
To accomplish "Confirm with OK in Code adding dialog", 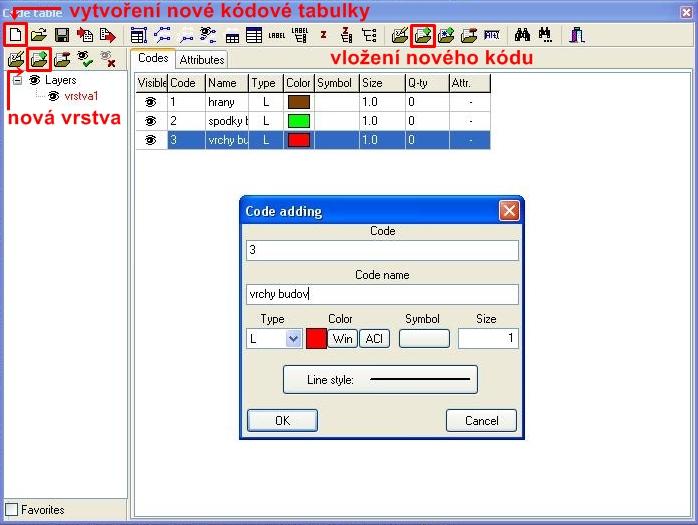I will point(282,421).
